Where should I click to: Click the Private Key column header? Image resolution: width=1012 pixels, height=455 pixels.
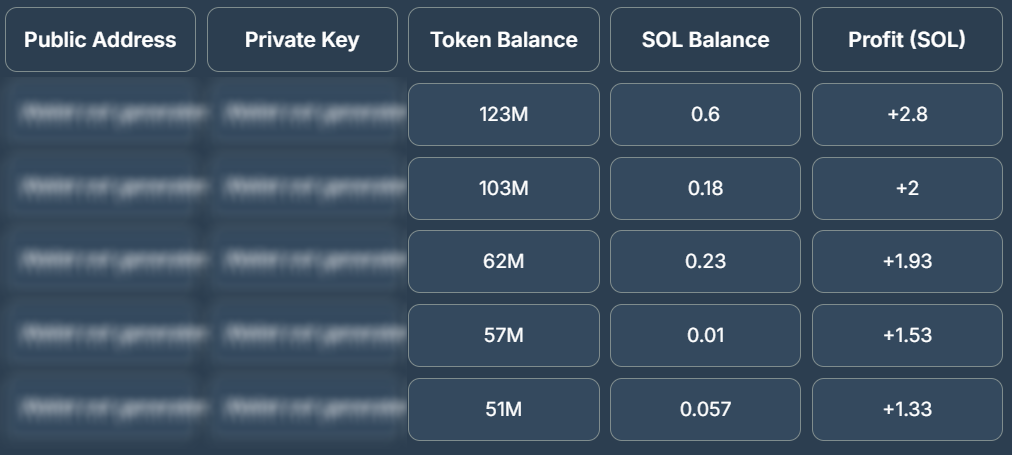point(302,40)
